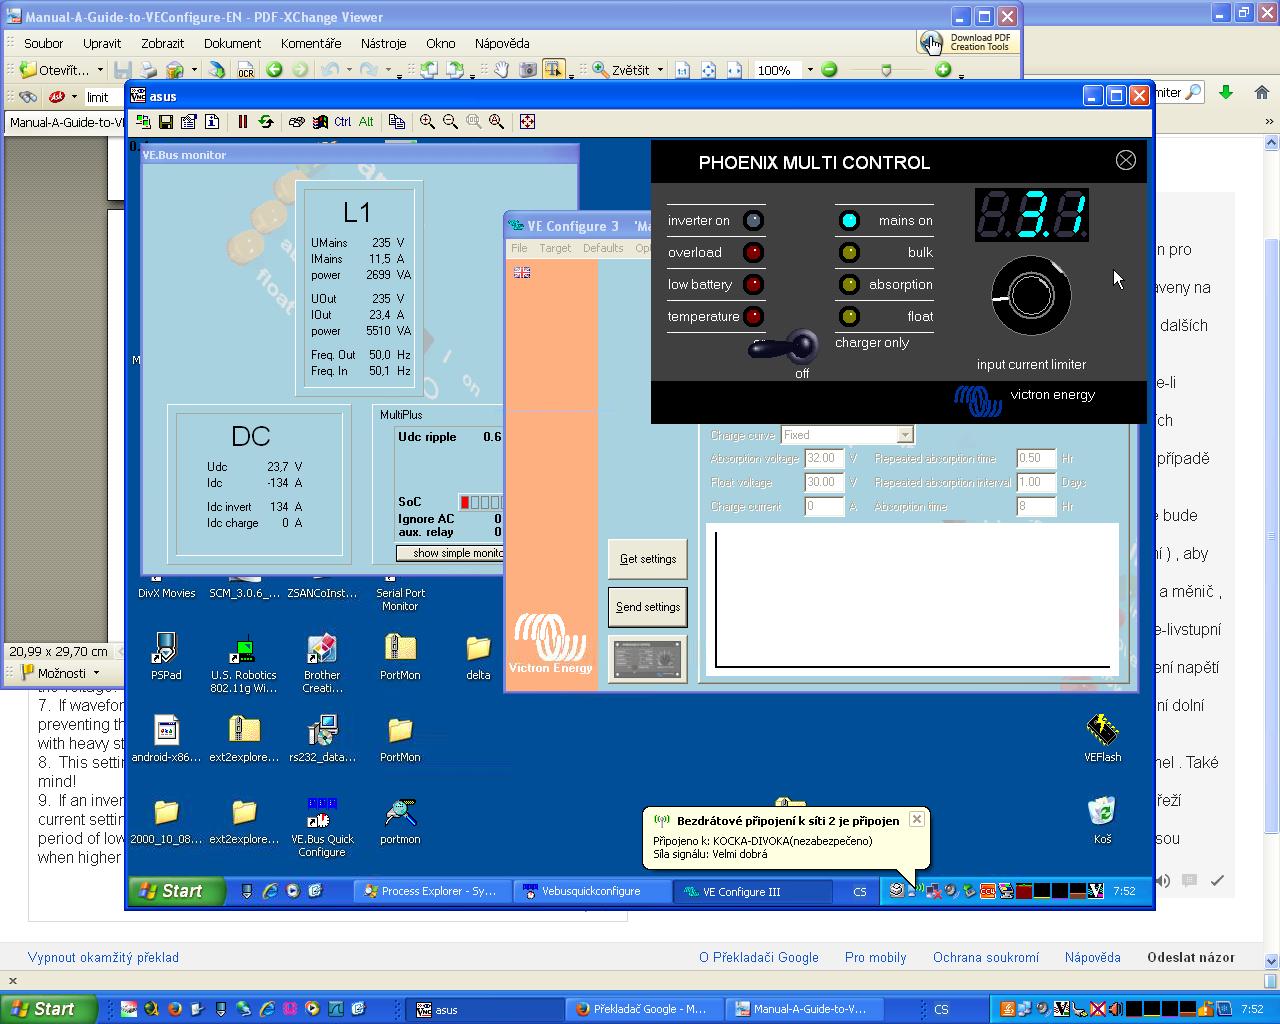Click the Send settings button
The image size is (1280, 1024).
click(648, 607)
